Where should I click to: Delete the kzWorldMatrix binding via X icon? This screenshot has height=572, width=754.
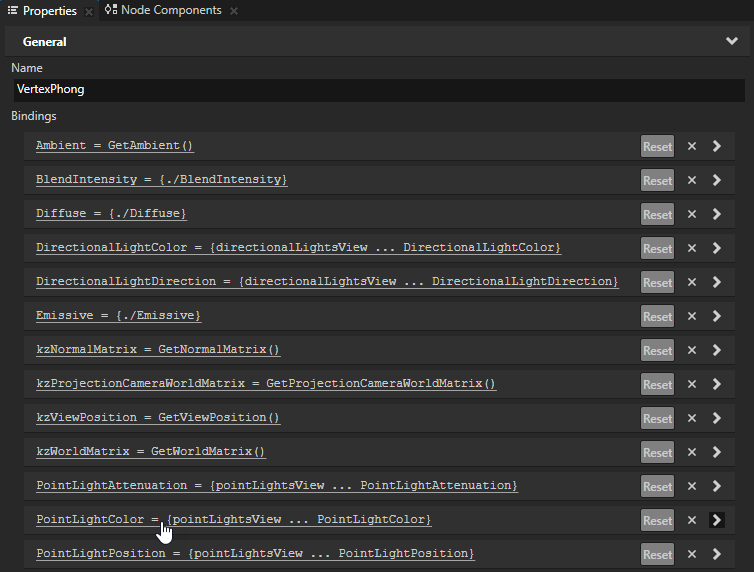pos(691,452)
